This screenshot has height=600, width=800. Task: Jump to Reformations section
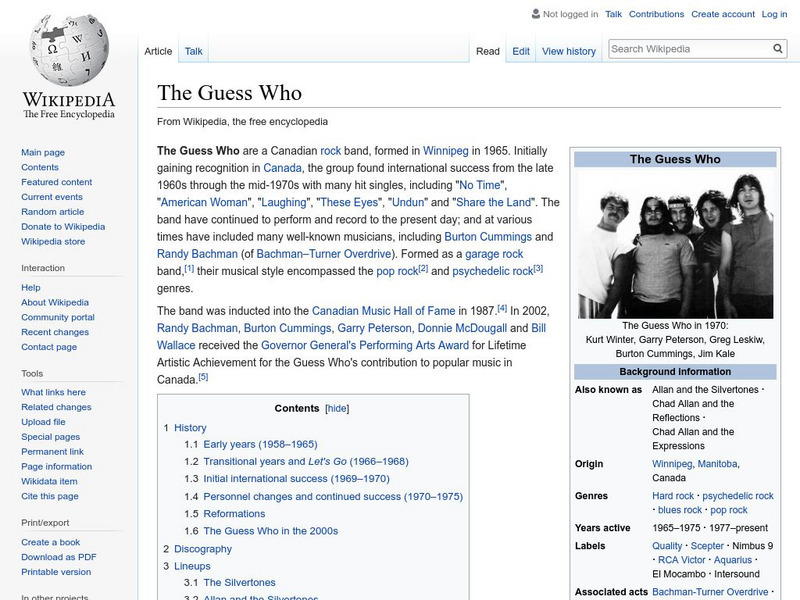pyautogui.click(x=234, y=514)
